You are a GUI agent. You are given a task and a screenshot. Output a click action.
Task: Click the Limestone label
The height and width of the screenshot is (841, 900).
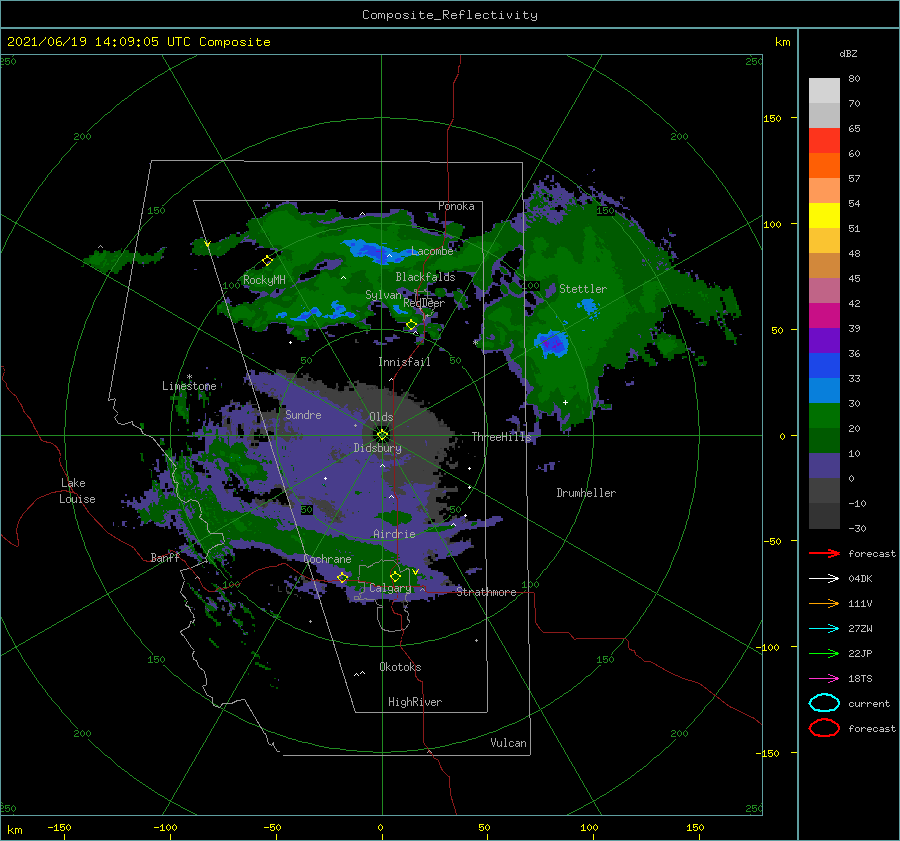pos(189,386)
